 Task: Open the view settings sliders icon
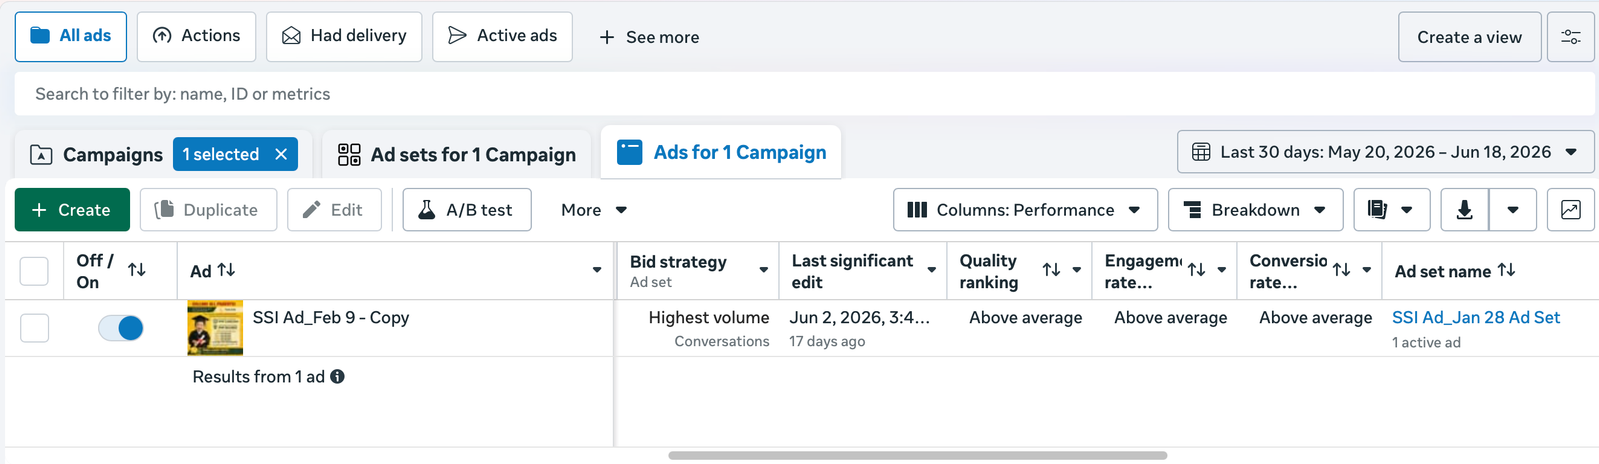click(x=1571, y=37)
